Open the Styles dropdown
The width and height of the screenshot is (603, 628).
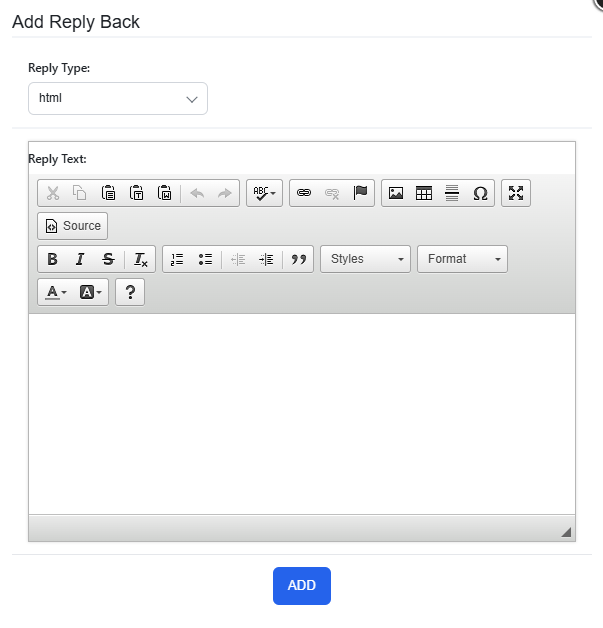click(366, 259)
